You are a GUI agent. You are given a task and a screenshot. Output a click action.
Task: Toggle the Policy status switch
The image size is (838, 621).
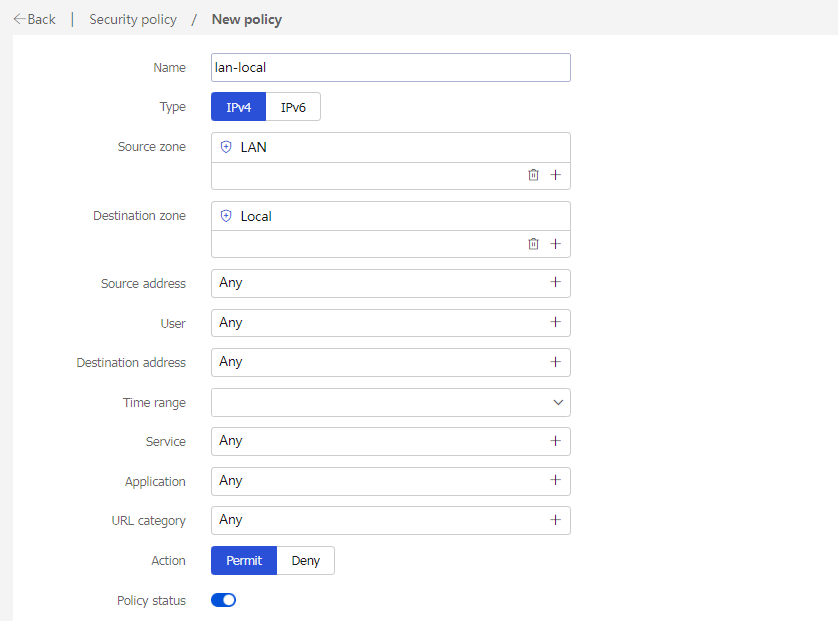click(x=223, y=600)
